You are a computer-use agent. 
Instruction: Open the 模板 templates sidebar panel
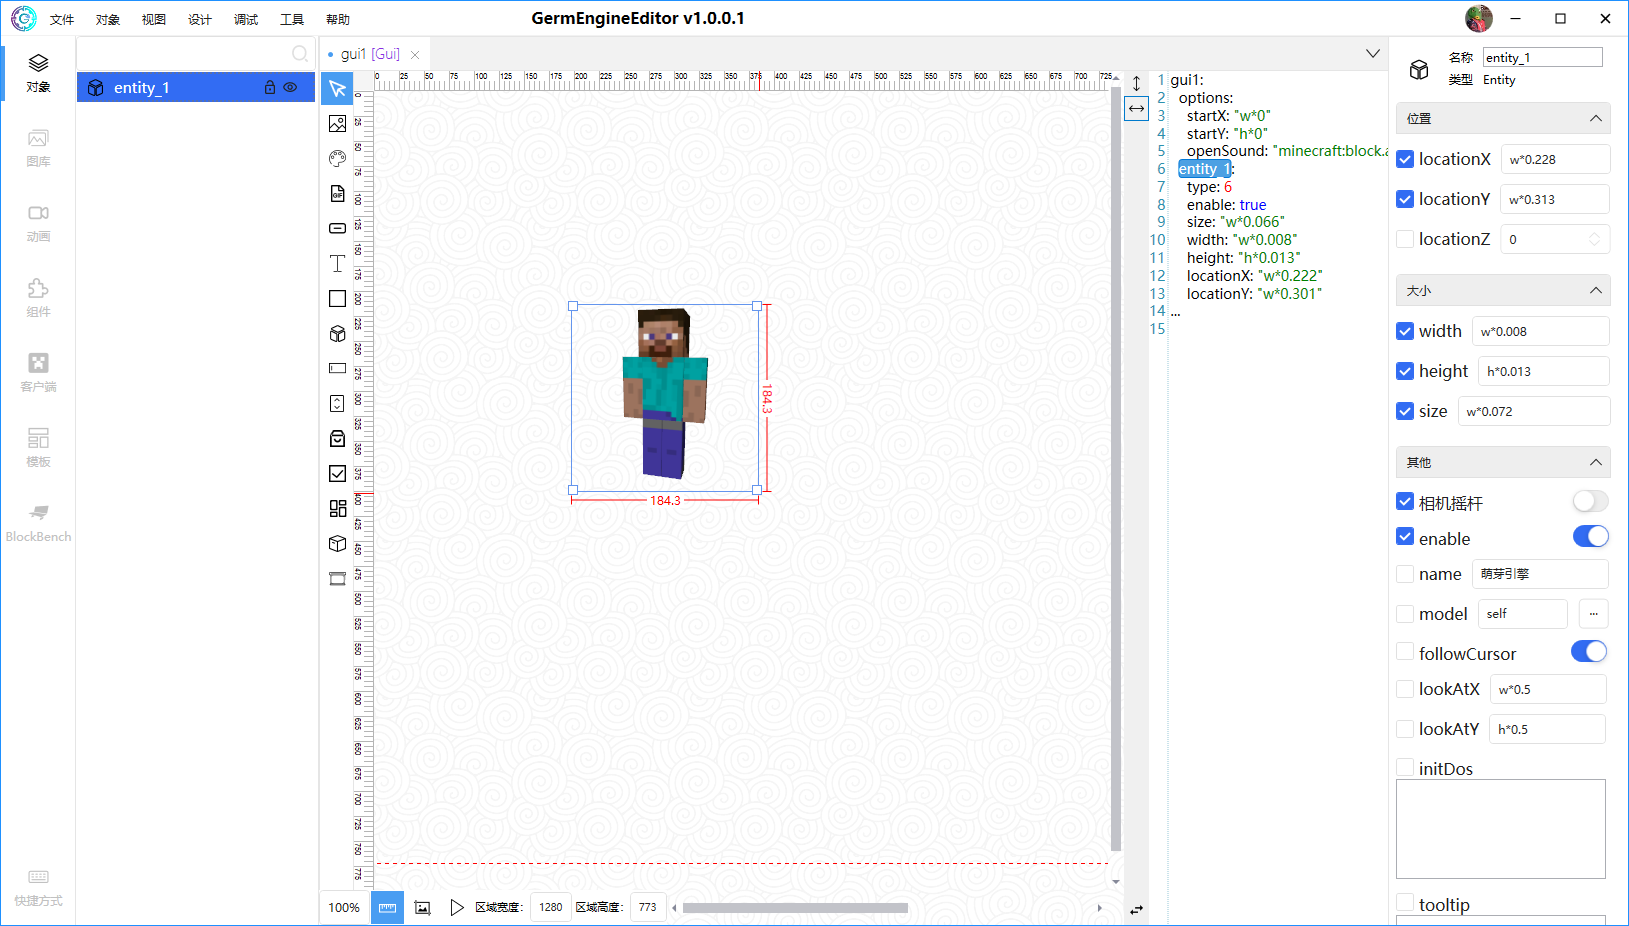[38, 448]
